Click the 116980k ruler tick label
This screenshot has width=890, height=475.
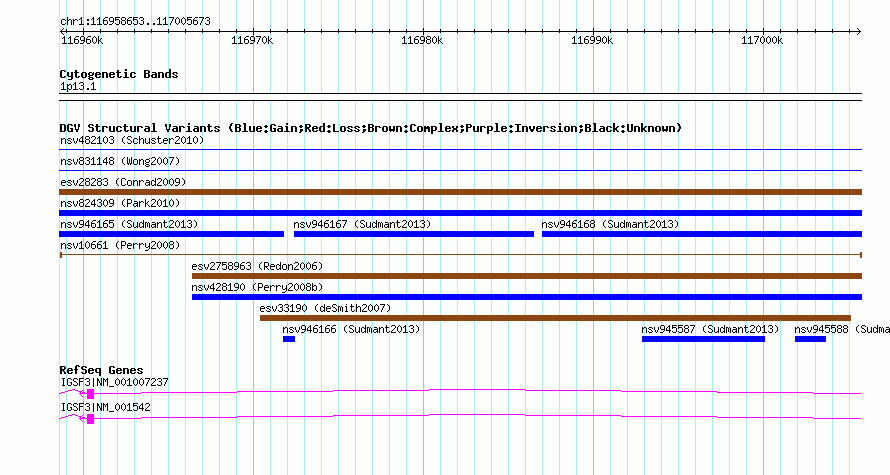(422, 40)
